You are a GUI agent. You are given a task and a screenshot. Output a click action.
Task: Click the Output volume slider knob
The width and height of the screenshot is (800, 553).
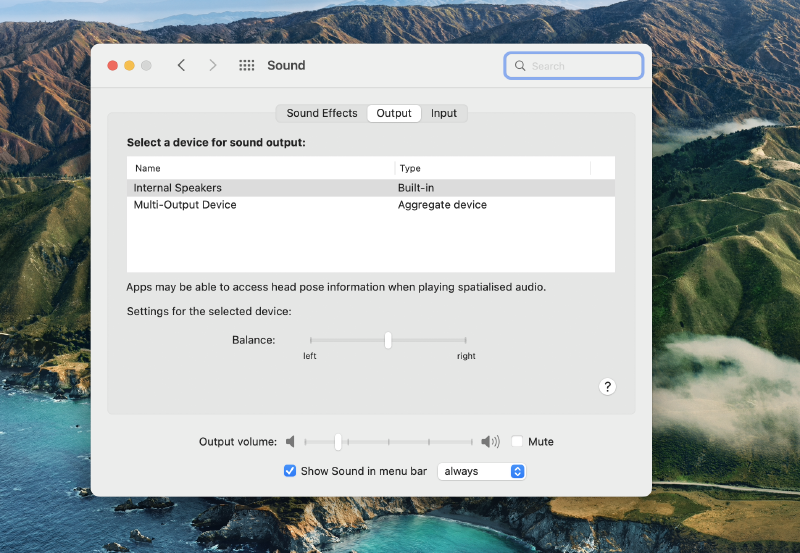tap(339, 442)
